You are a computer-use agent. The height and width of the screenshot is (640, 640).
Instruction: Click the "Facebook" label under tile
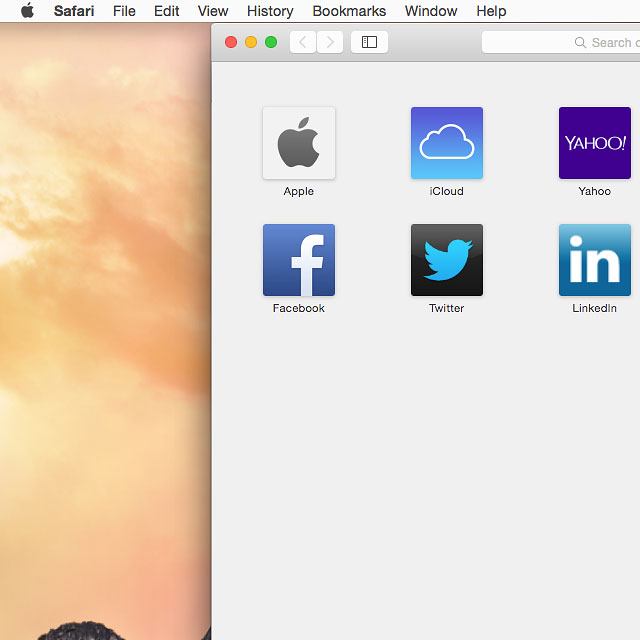point(299,308)
